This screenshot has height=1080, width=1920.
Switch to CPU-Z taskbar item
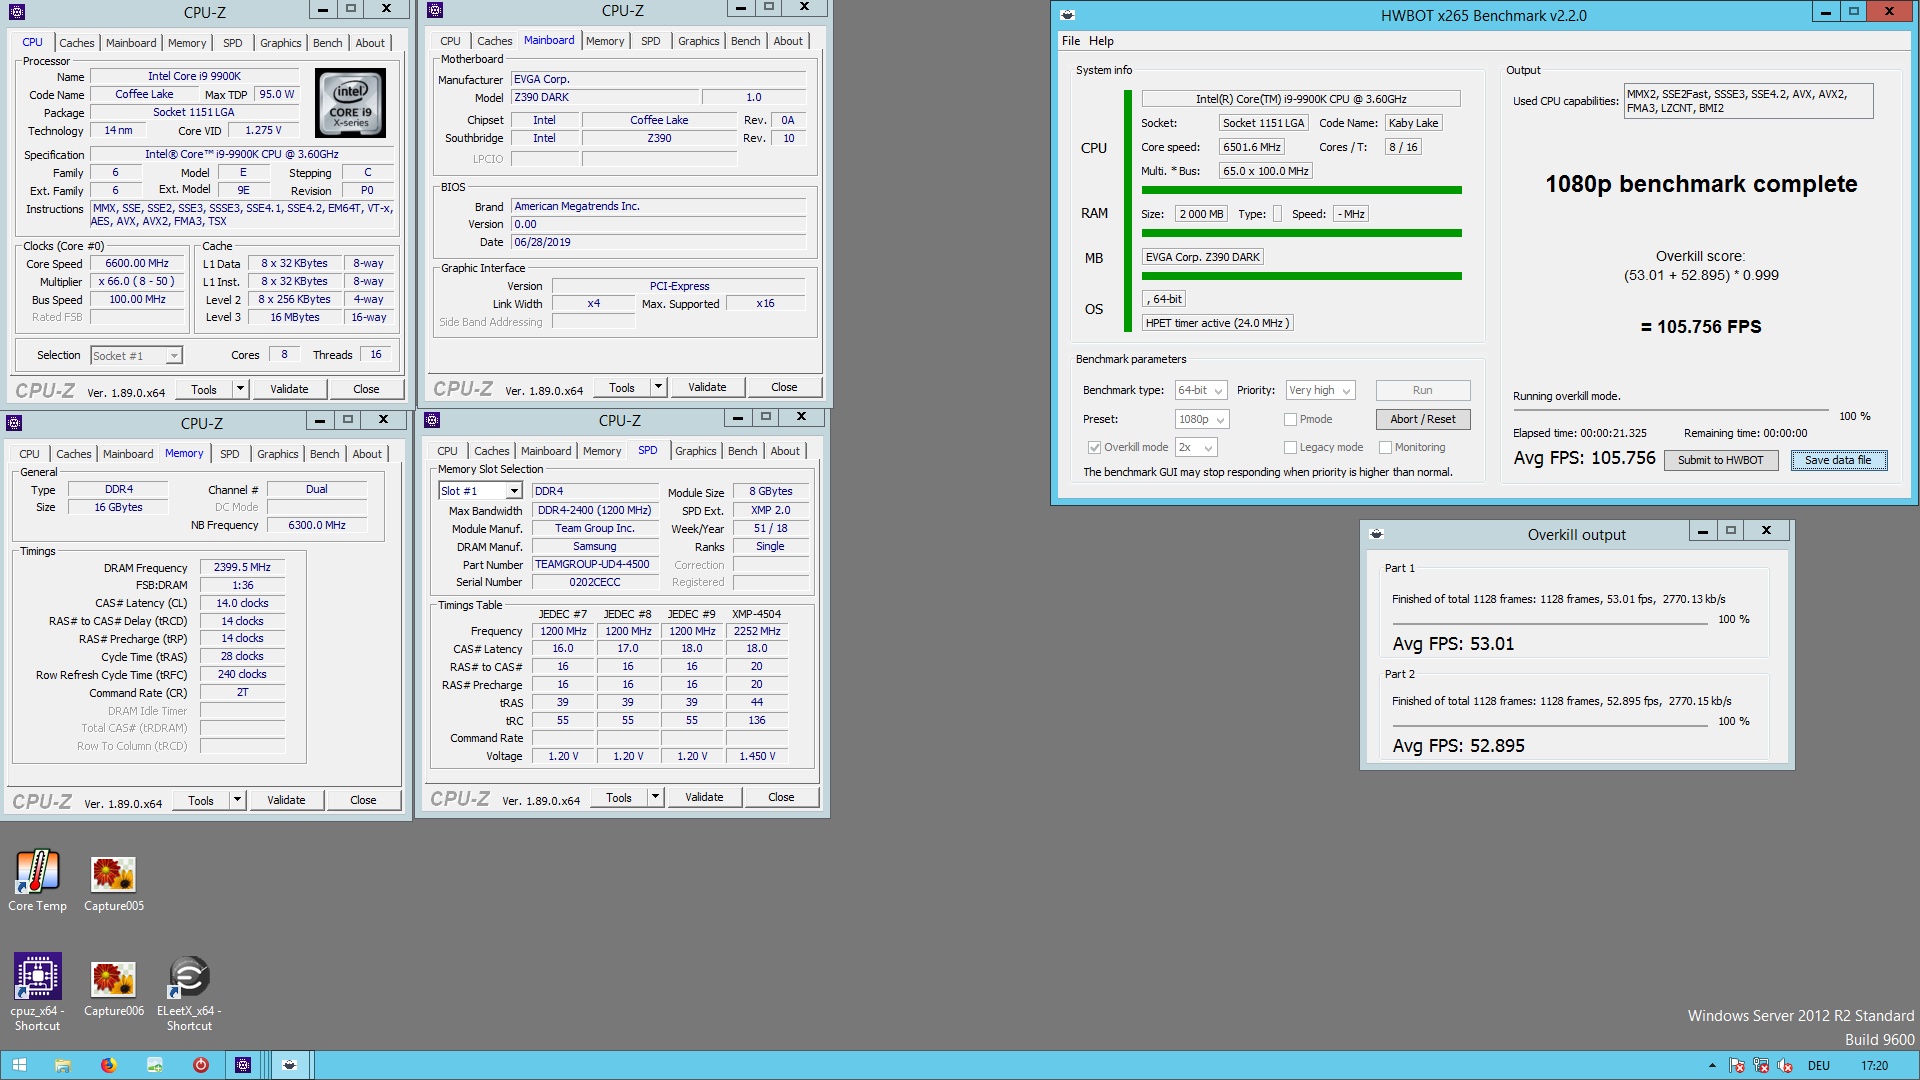pos(243,1065)
